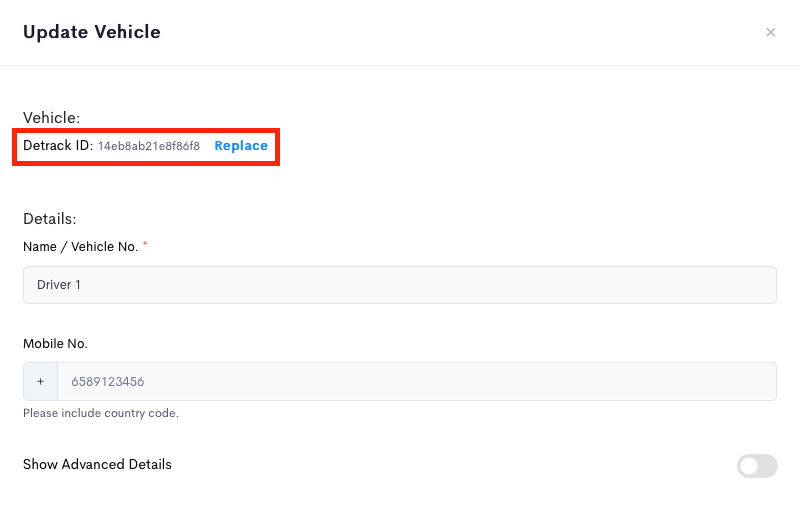Image resolution: width=800 pixels, height=513 pixels.
Task: Click into the Mobile No. number field
Action: [x=417, y=382]
